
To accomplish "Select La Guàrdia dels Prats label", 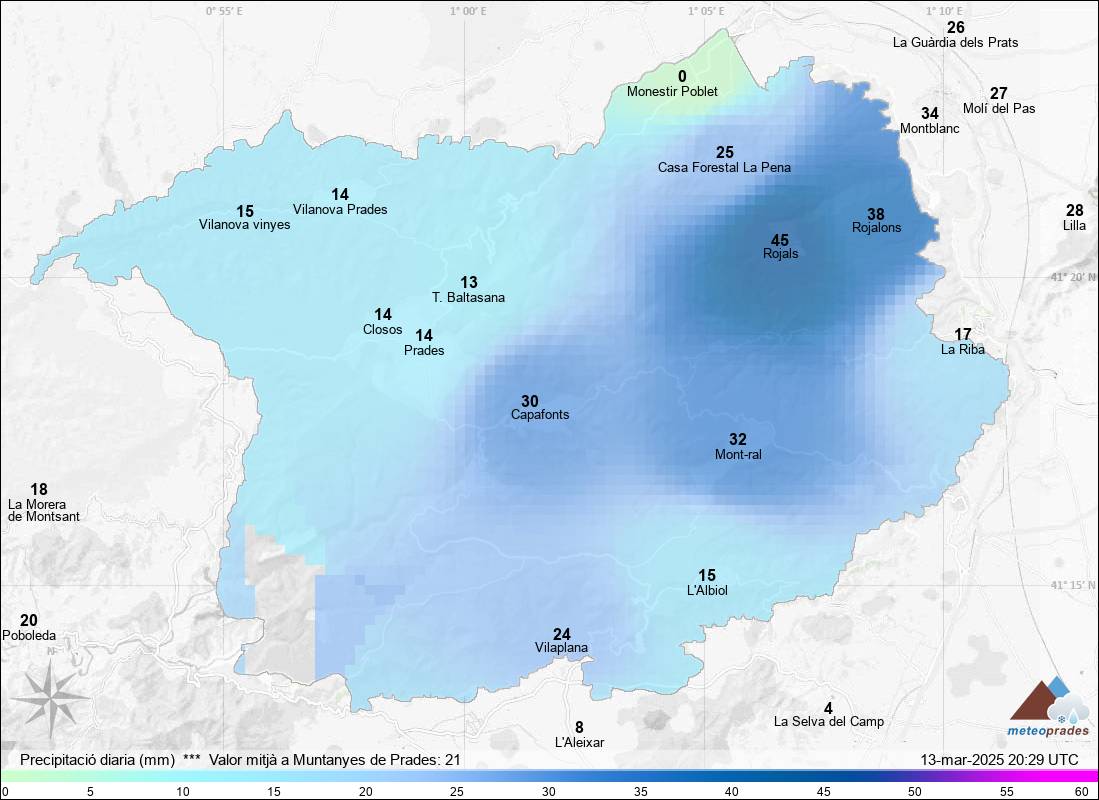I will coord(955,43).
